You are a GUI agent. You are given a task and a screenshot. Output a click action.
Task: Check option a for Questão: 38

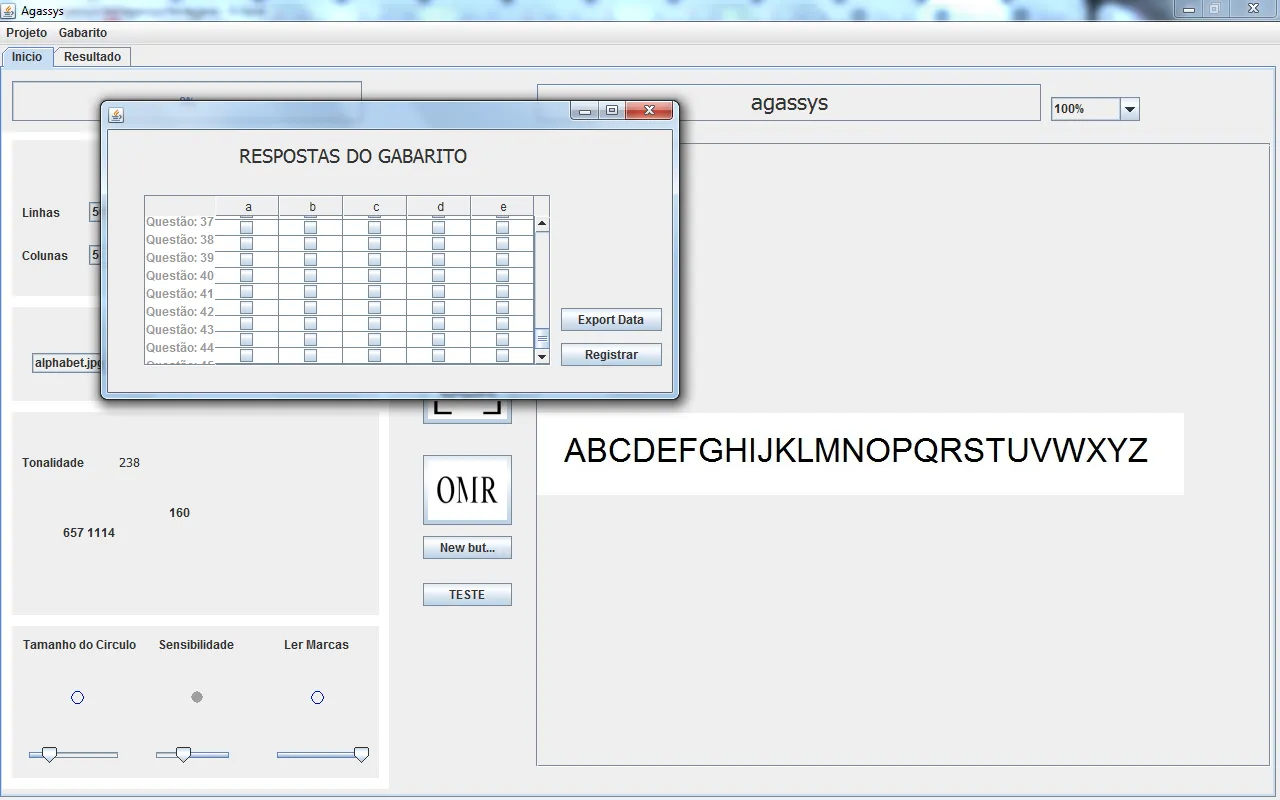[247, 244]
